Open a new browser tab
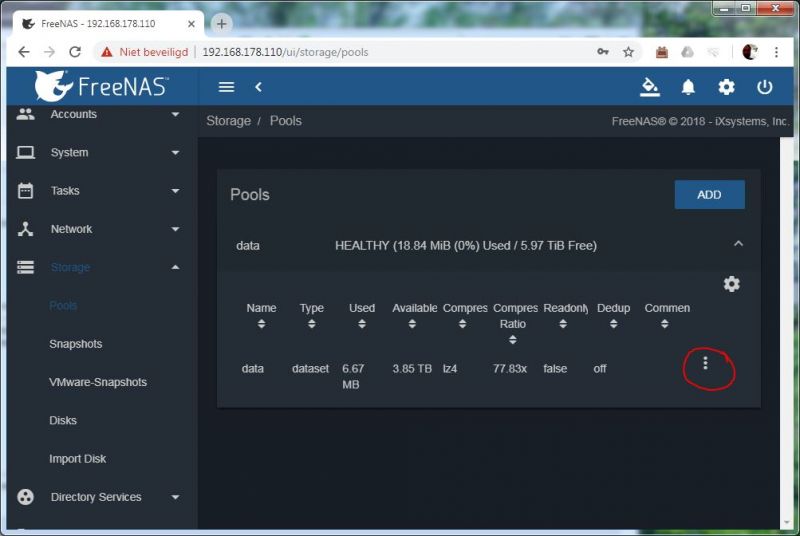Screen dimensions: 800x536 (221, 23)
